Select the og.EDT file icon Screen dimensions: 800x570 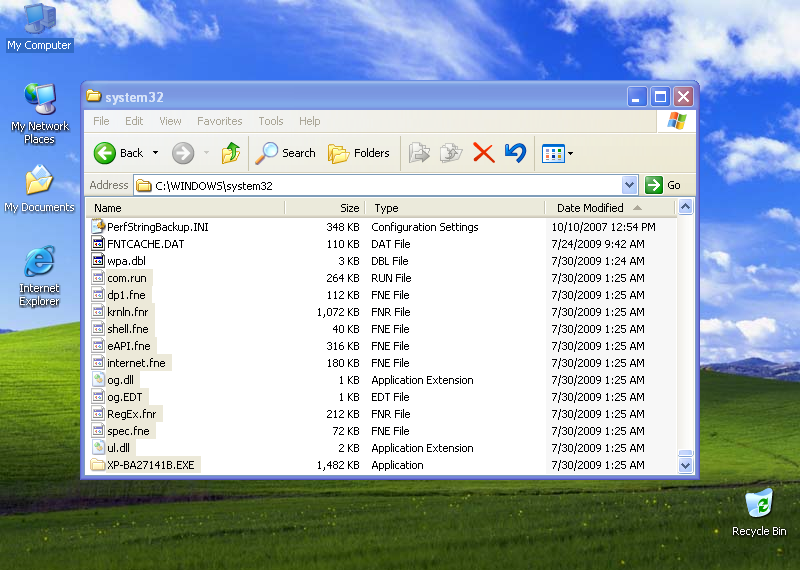(98, 396)
